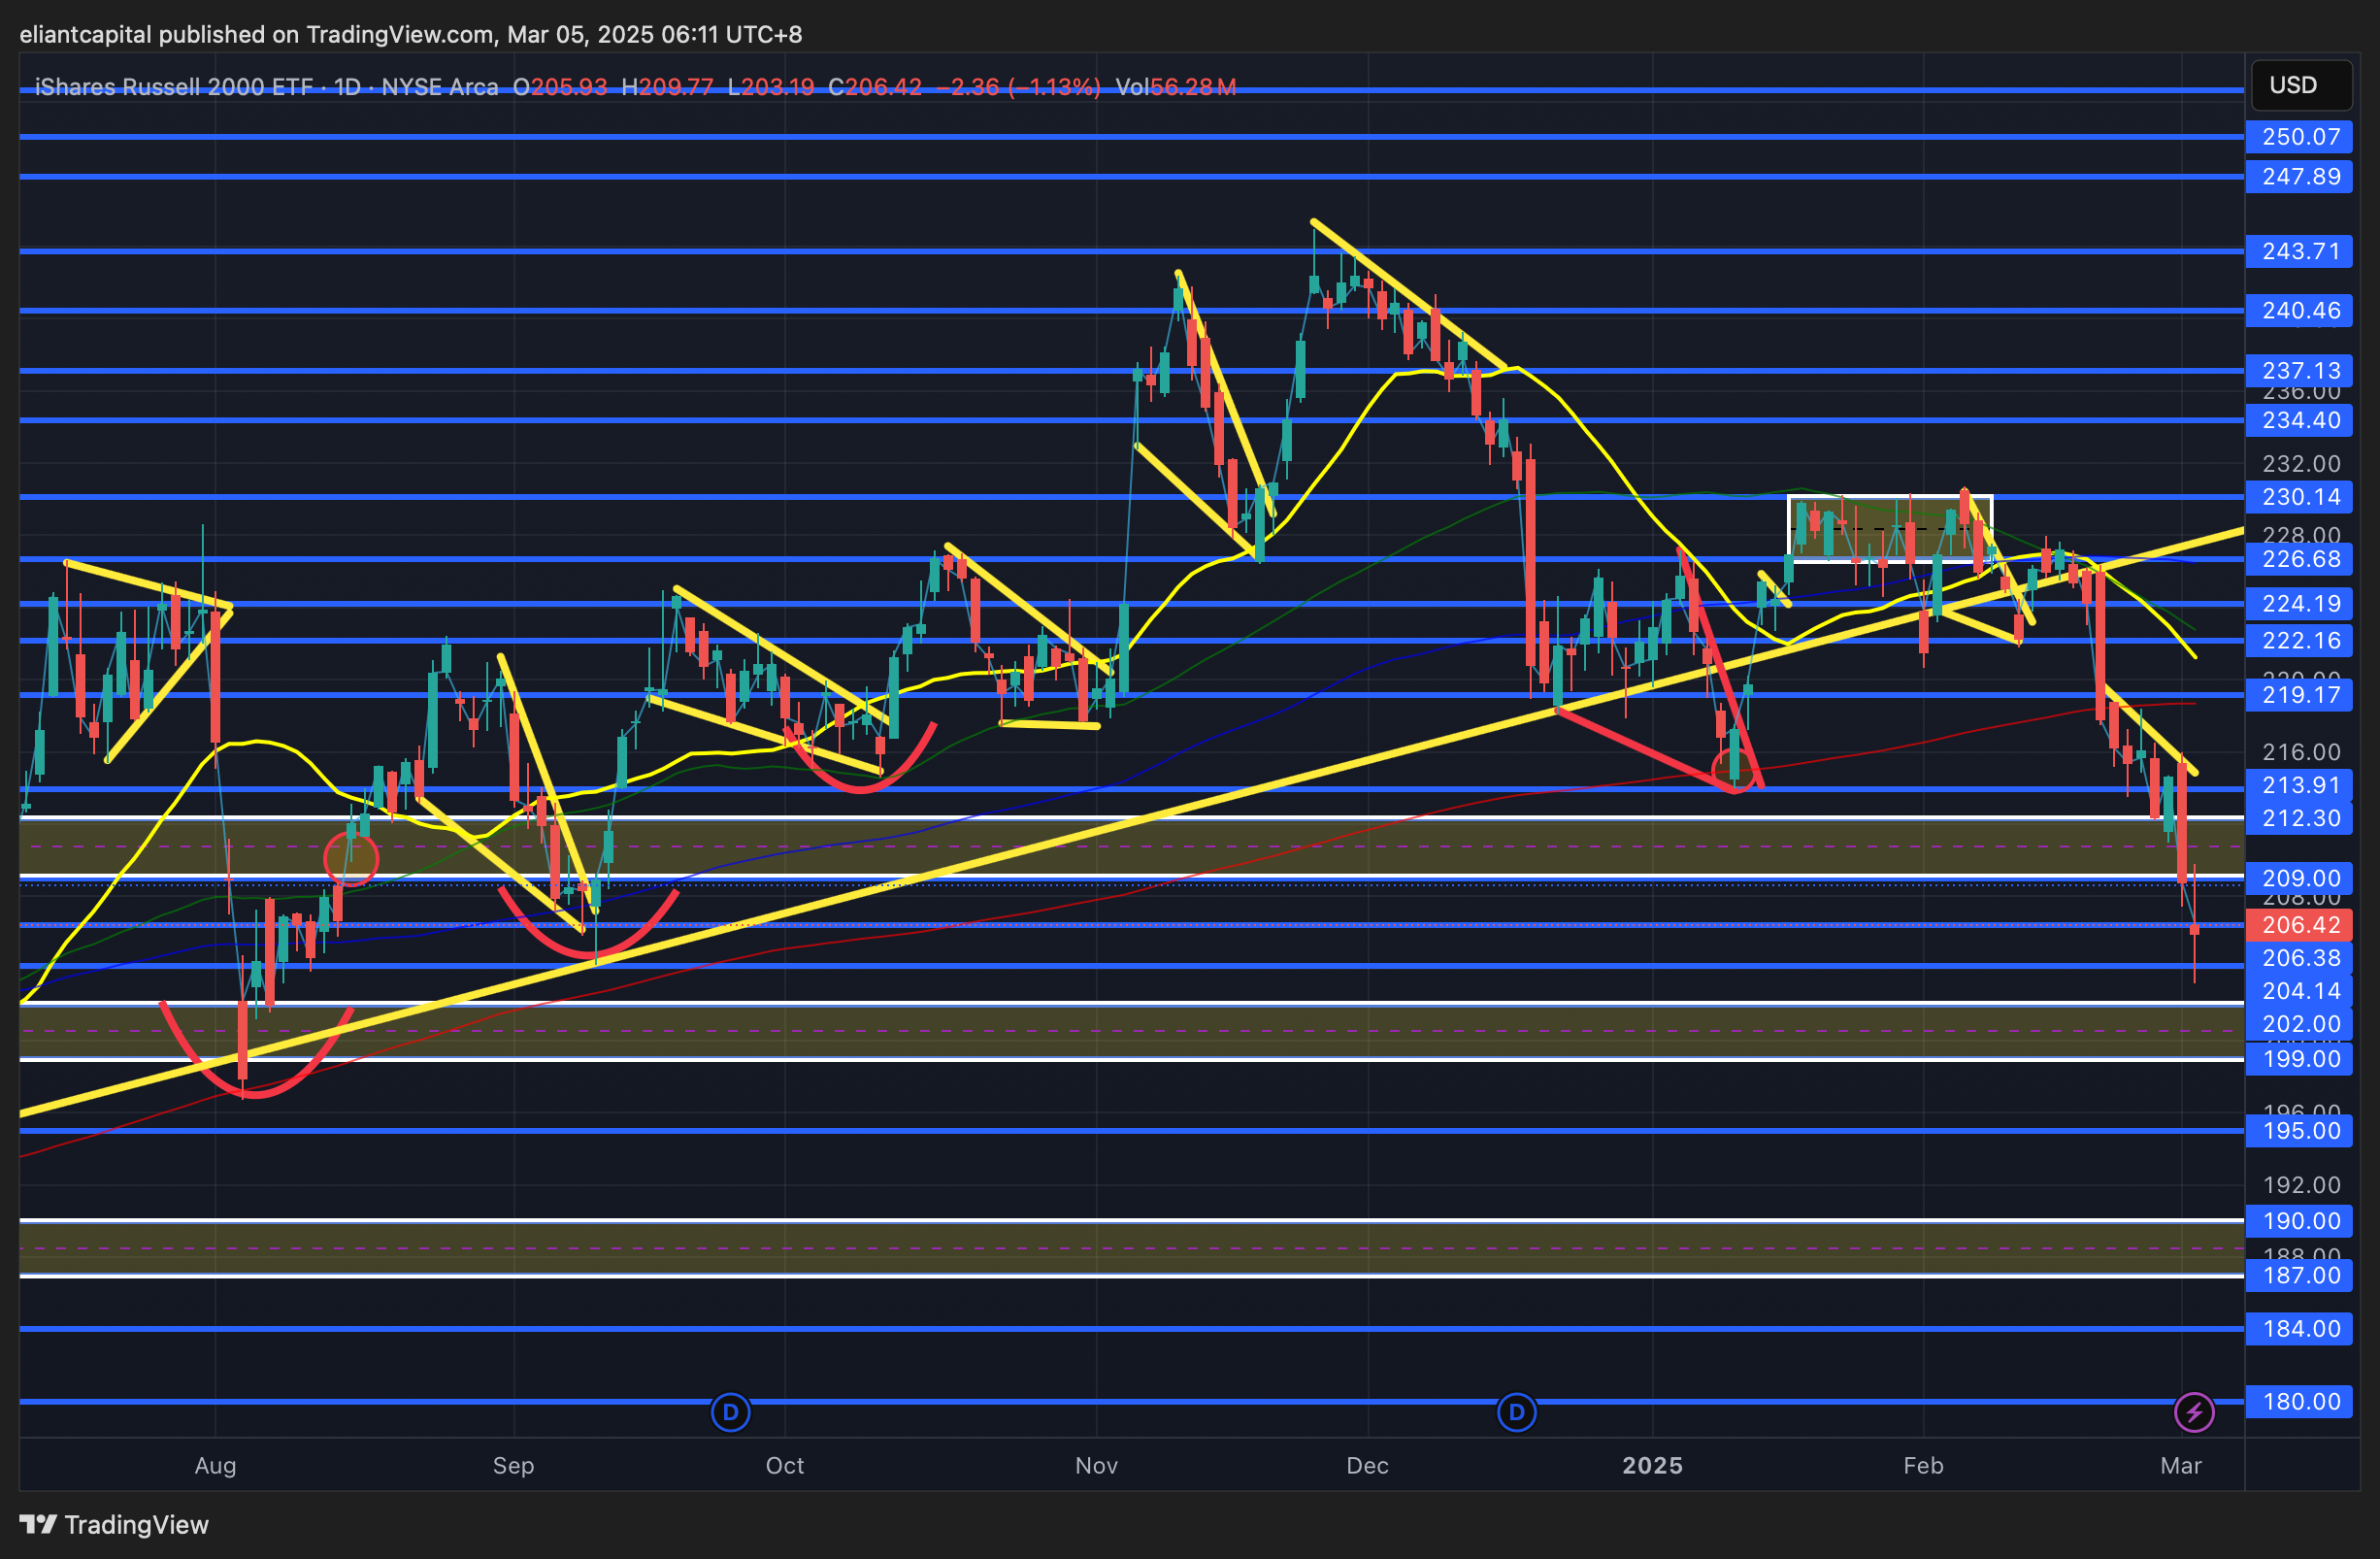Click the Nov label on time axis
The image size is (2380, 1559).
coord(1096,1465)
